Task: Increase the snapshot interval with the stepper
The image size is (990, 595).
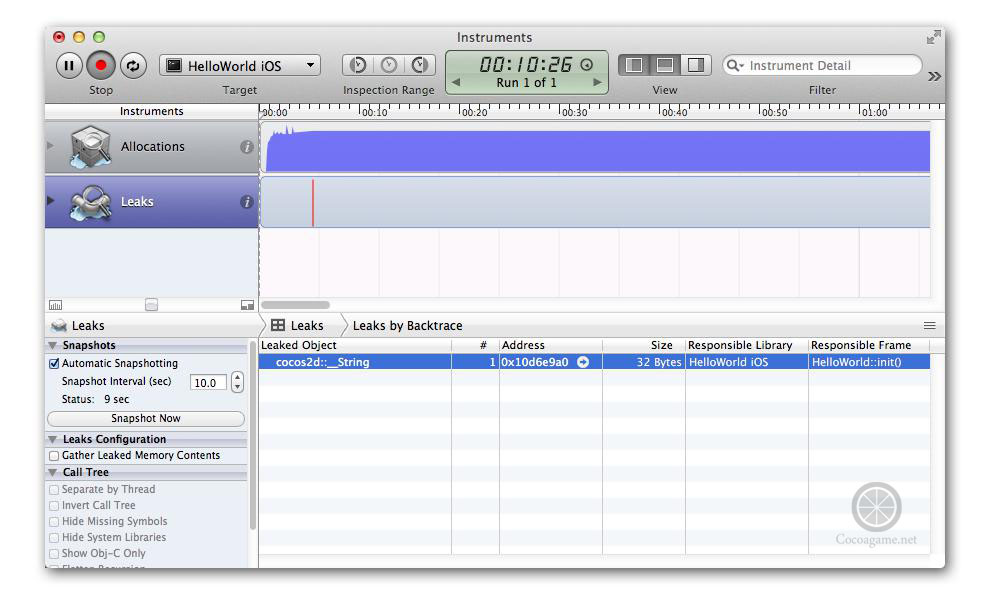Action: tap(237, 378)
